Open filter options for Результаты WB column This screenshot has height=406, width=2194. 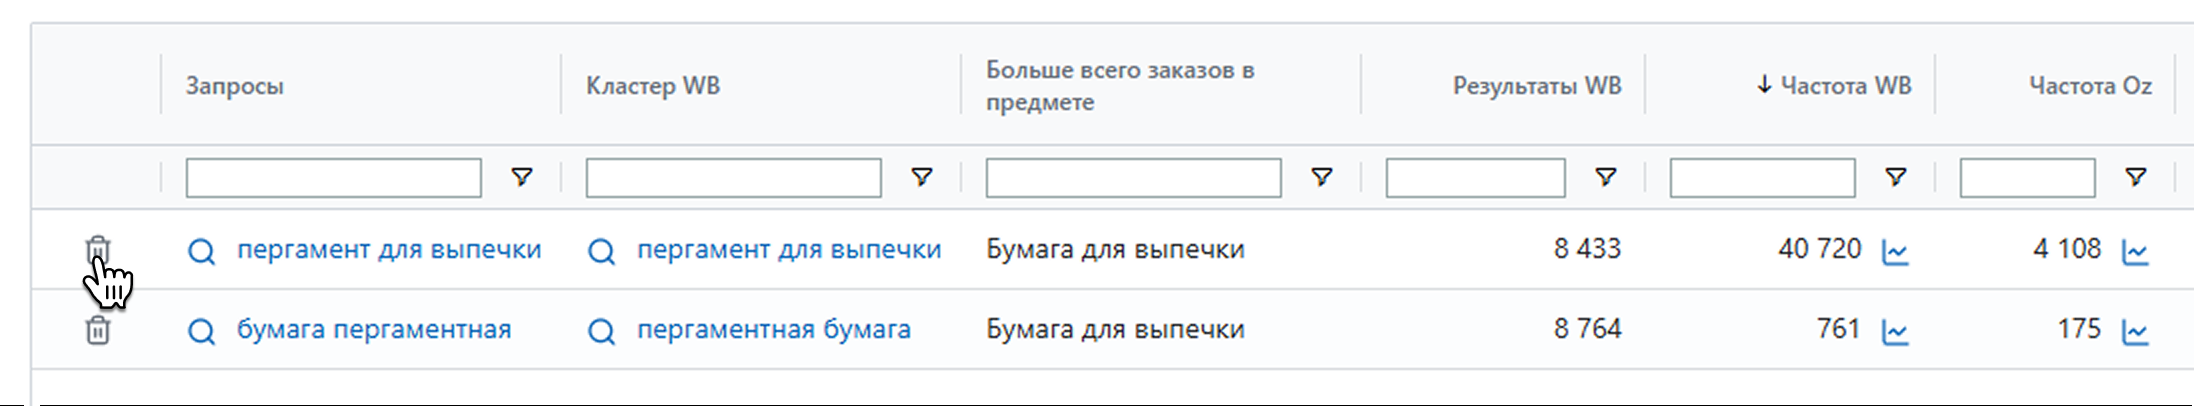pos(1605,177)
